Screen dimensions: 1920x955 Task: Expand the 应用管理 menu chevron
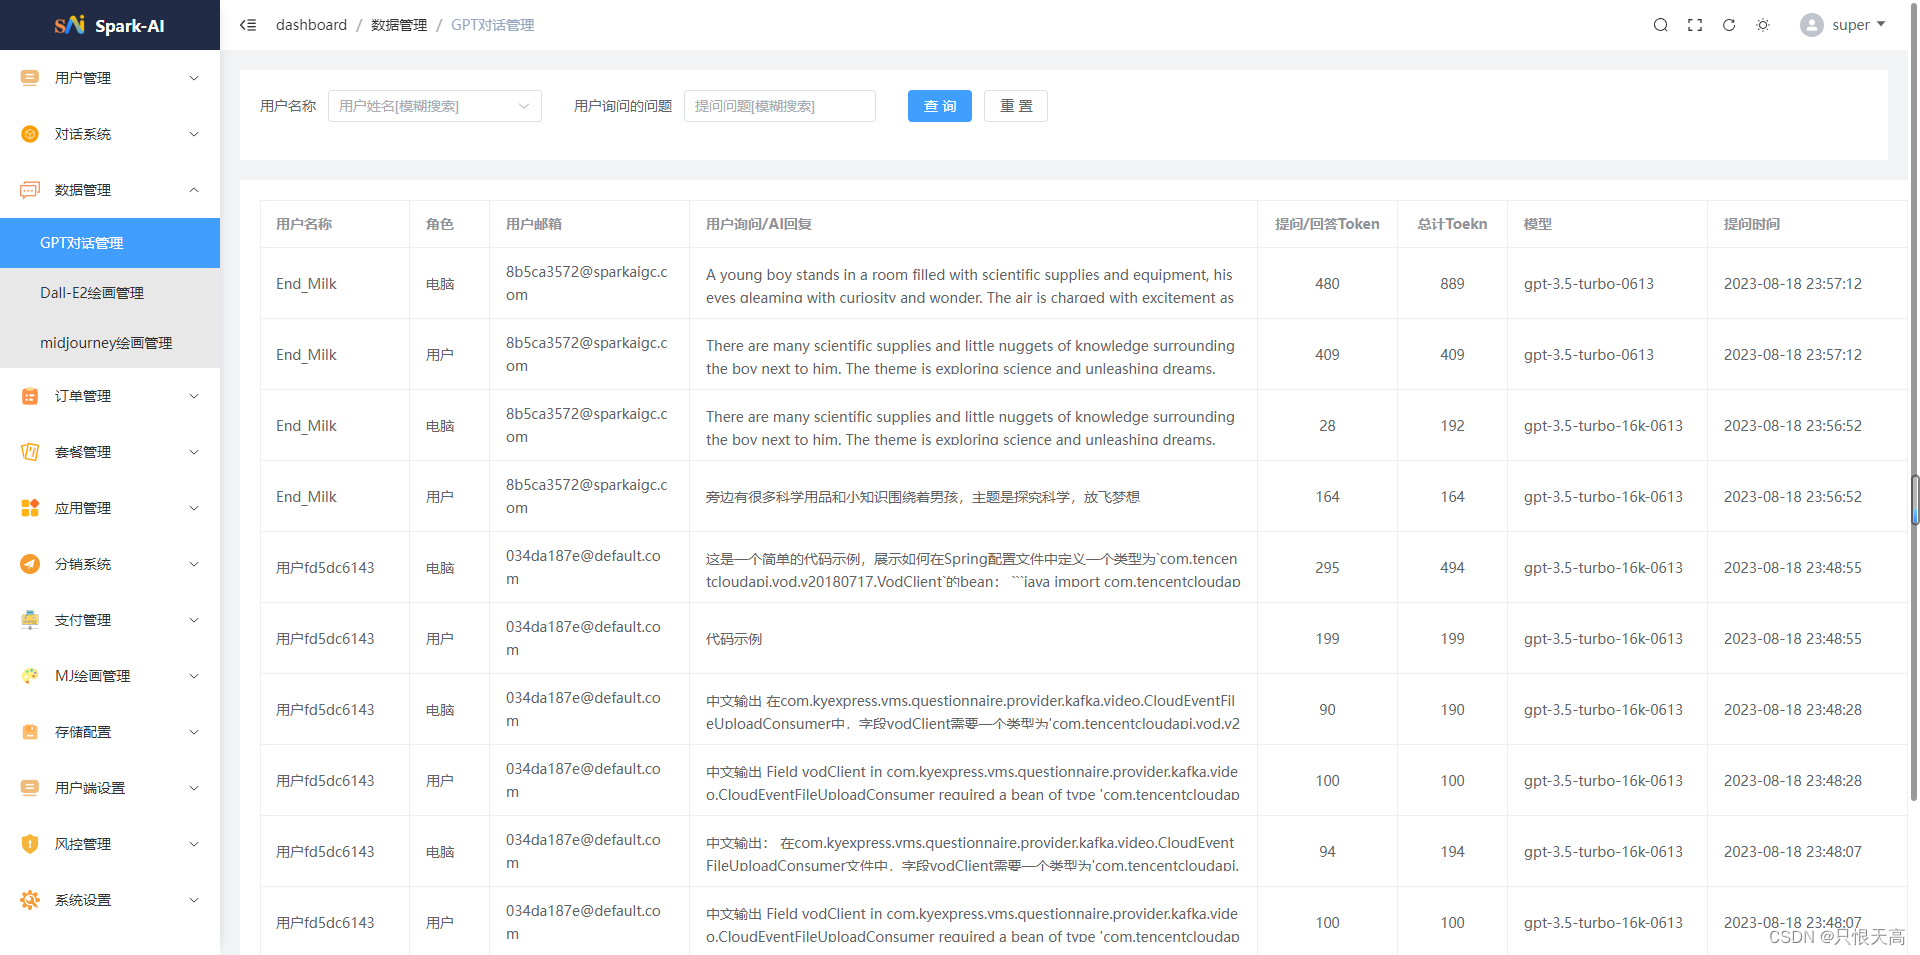click(194, 508)
